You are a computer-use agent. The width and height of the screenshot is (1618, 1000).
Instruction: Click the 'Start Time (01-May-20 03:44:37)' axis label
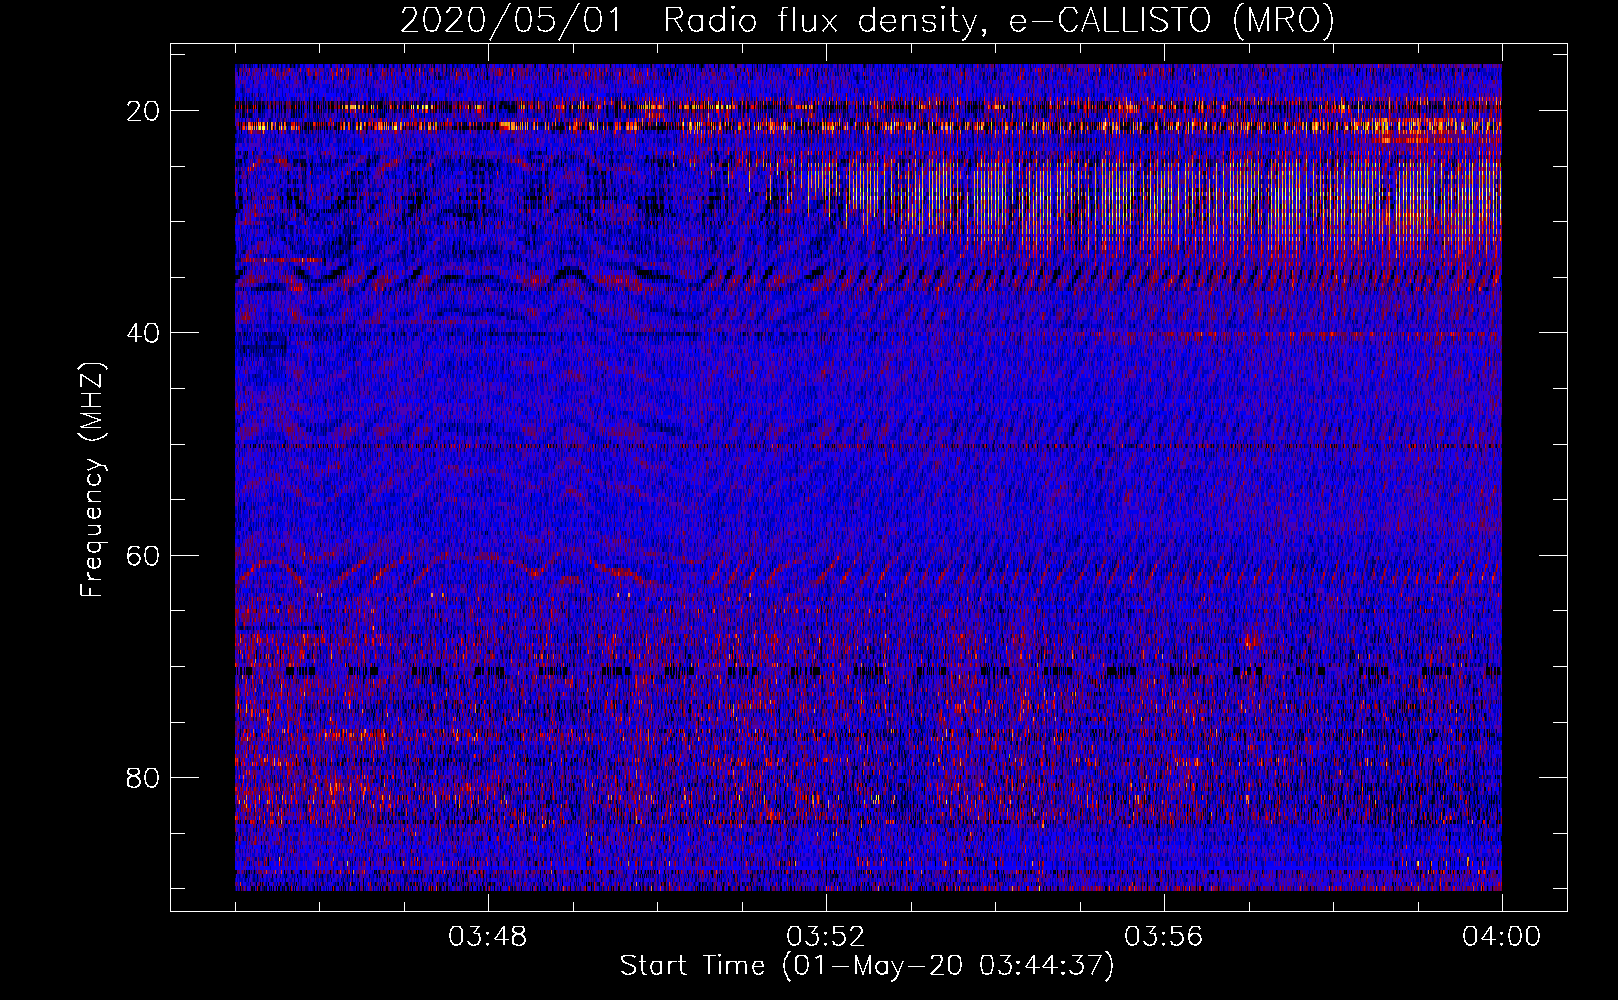coord(867,966)
